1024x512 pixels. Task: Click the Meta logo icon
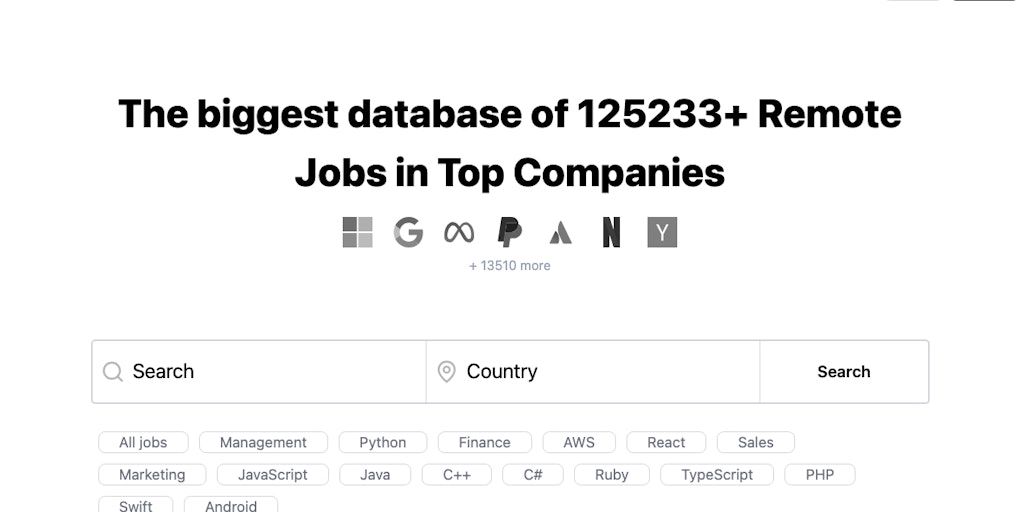[x=459, y=232]
